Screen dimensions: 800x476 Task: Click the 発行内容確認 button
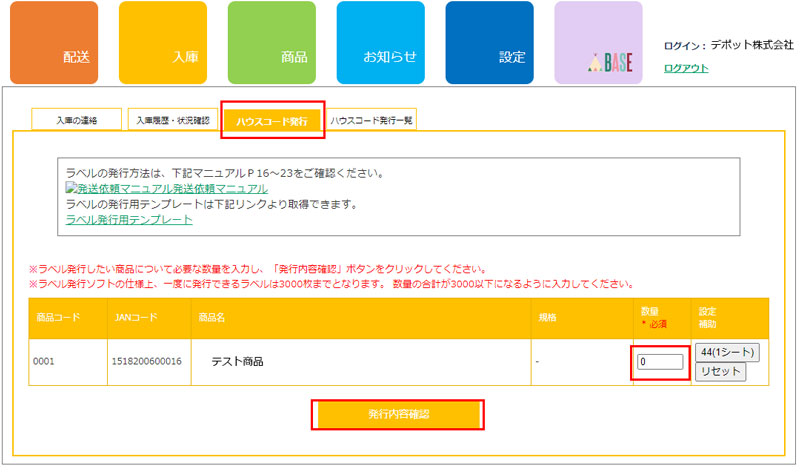click(x=398, y=414)
